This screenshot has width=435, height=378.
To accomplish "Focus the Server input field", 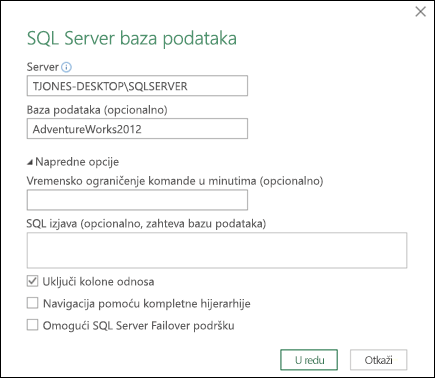I will (137, 86).
